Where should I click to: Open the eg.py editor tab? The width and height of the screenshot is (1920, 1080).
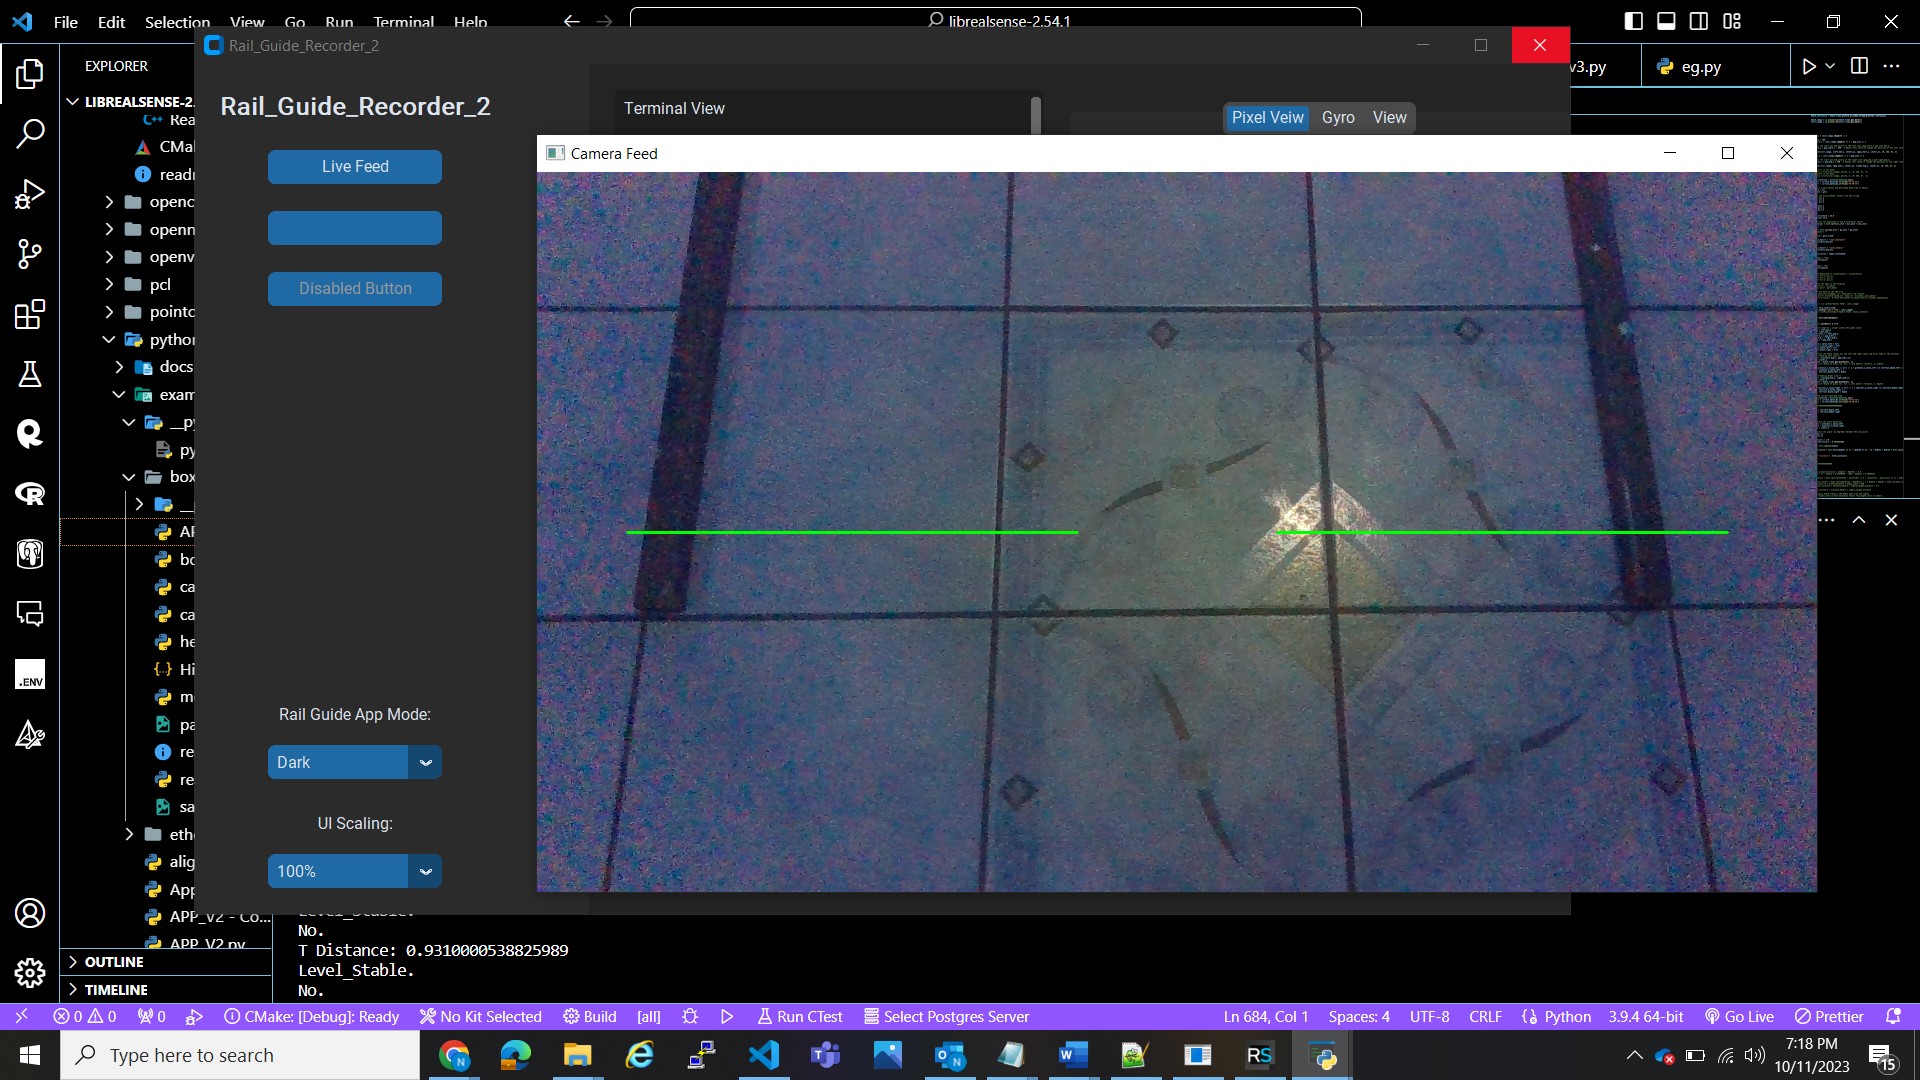tap(1700, 66)
